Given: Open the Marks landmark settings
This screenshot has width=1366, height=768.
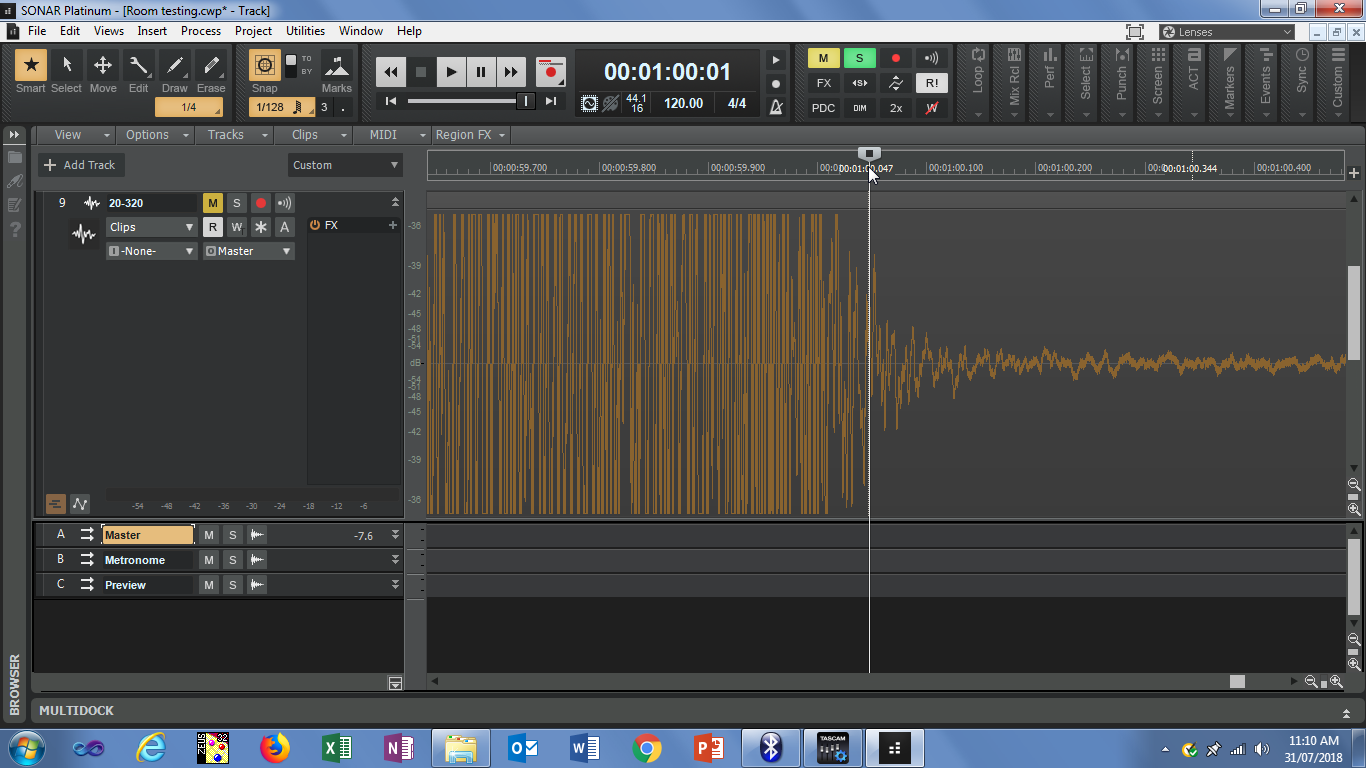Looking at the screenshot, I should coord(337,66).
